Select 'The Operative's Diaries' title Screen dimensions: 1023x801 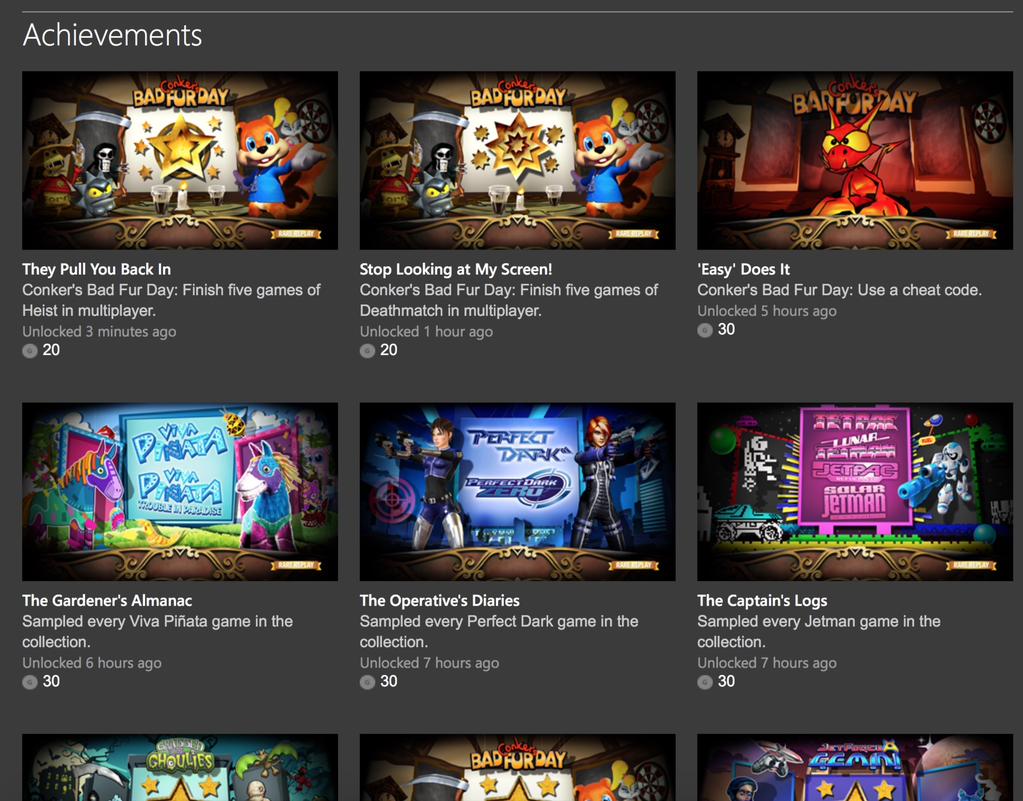[440, 601]
